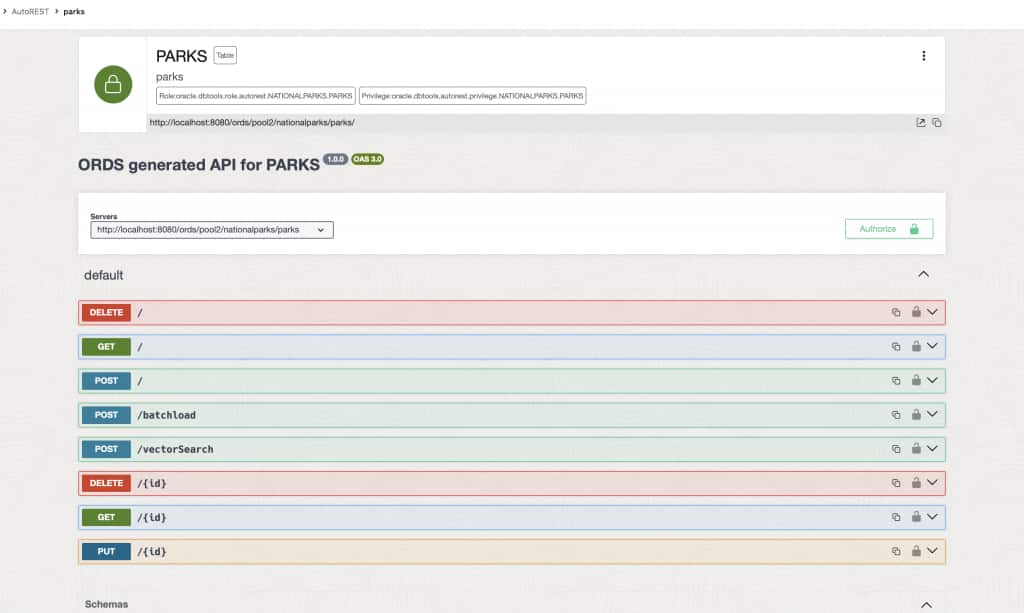Click the lock icon on GET / endpoint
This screenshot has width=1024, height=613.
click(916, 346)
